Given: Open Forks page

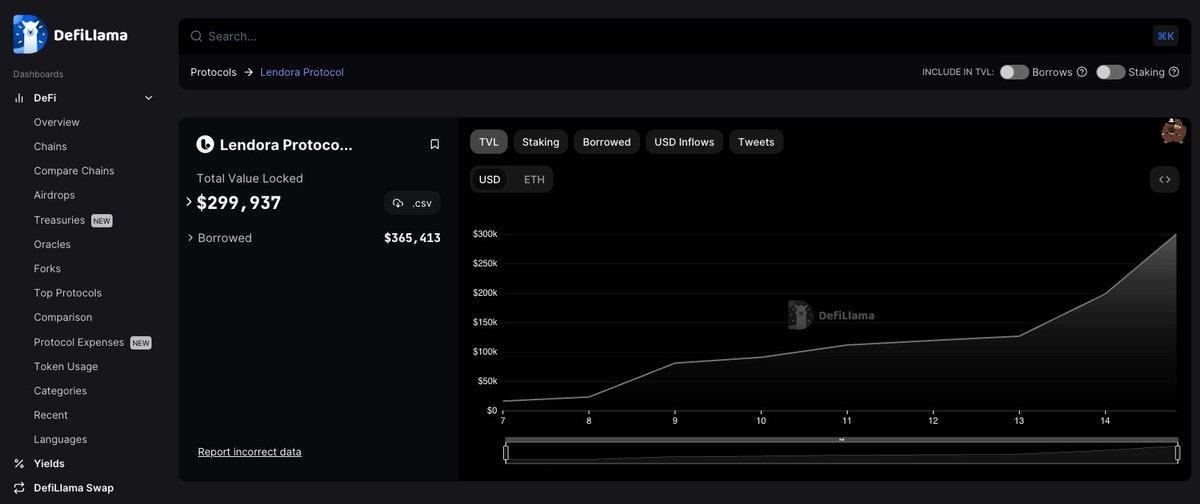Looking at the screenshot, I should 47,269.
